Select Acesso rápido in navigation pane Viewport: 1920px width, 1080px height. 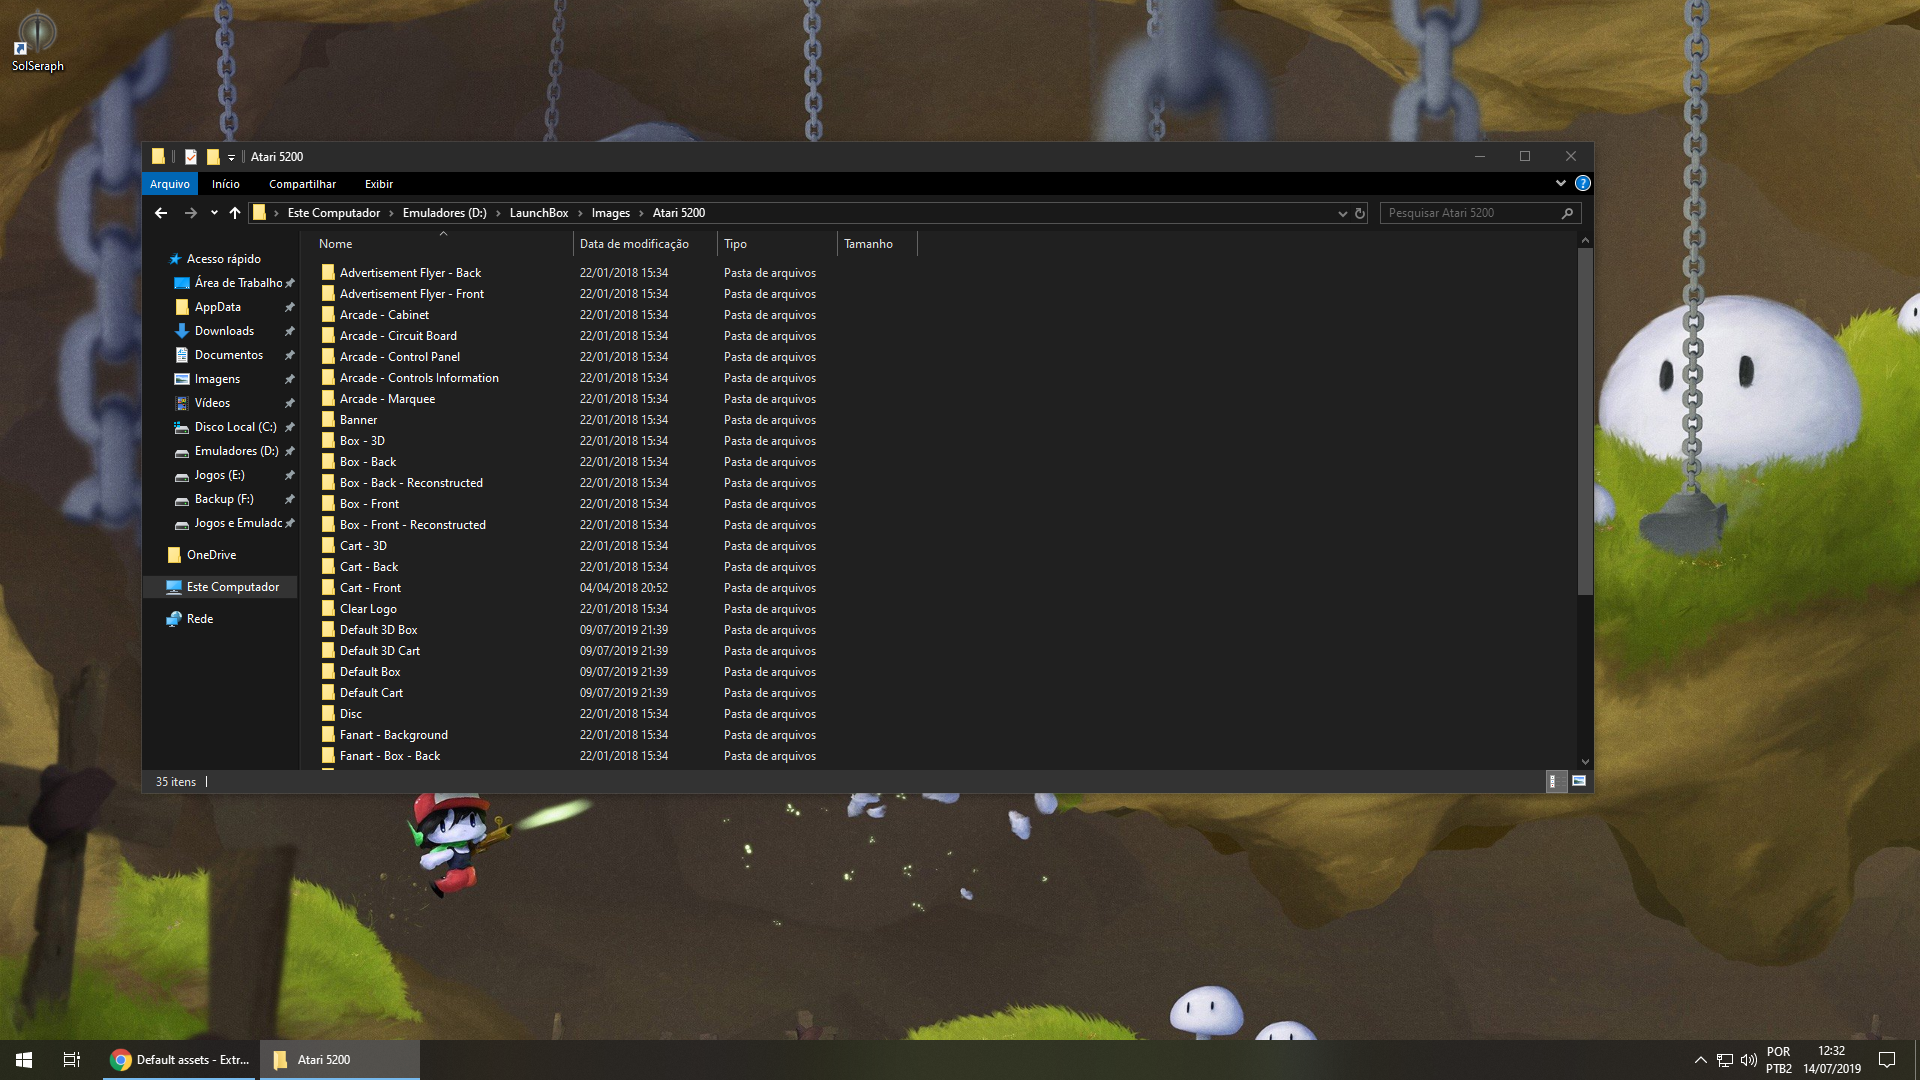click(223, 259)
